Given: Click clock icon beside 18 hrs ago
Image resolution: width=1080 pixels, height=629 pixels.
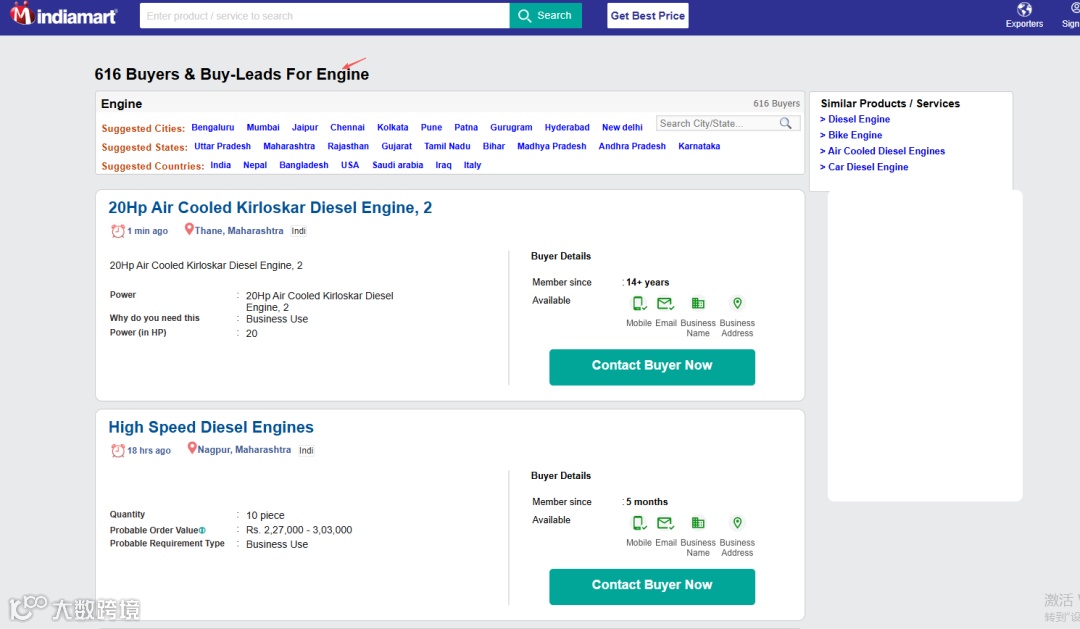Looking at the screenshot, I should (x=118, y=450).
